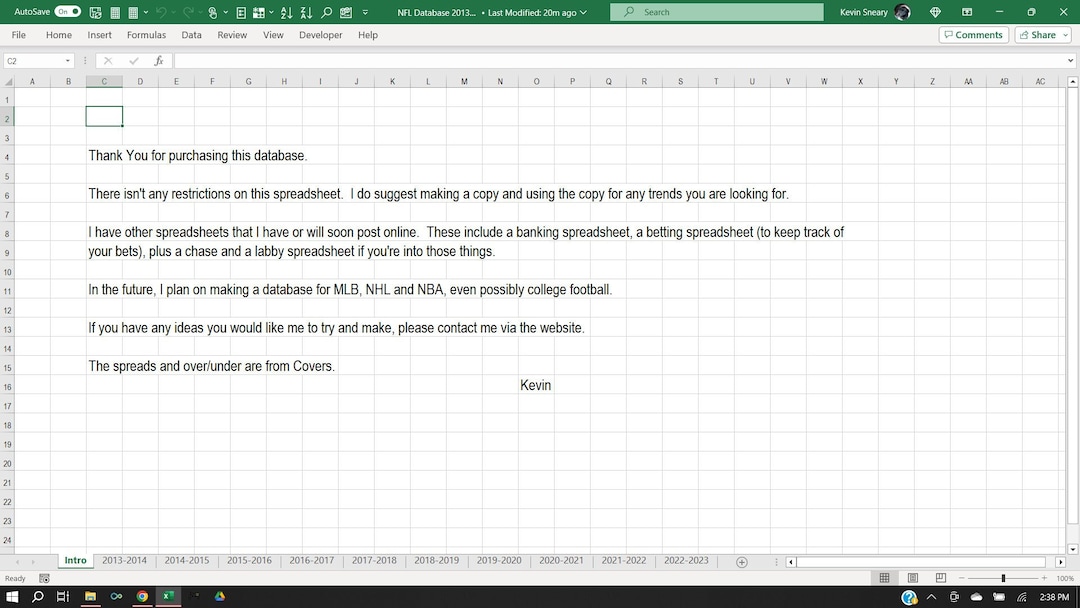Click the macro record icon in status bar
Viewport: 1080px width, 608px height.
(x=44, y=578)
